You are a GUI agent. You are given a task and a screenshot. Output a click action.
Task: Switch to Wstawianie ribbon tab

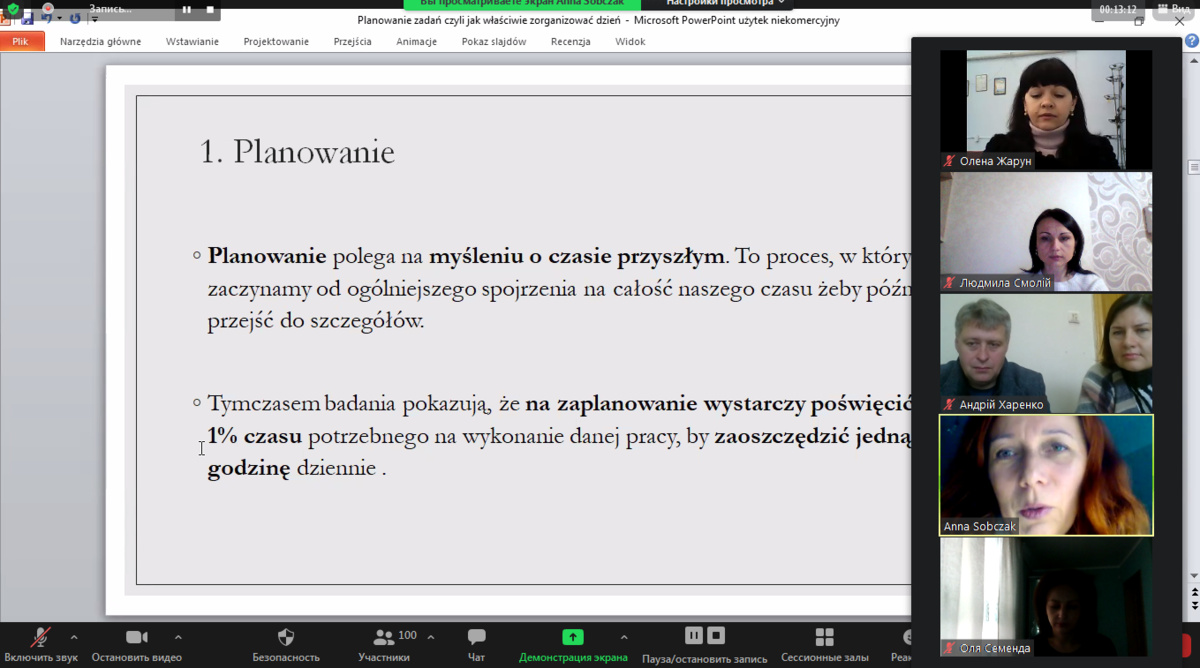(192, 42)
